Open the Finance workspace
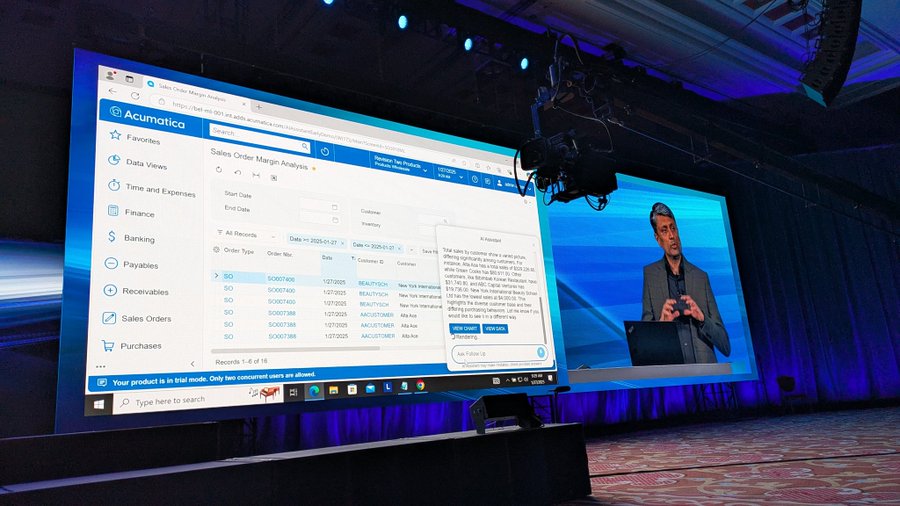Image resolution: width=900 pixels, height=506 pixels. coord(139,213)
